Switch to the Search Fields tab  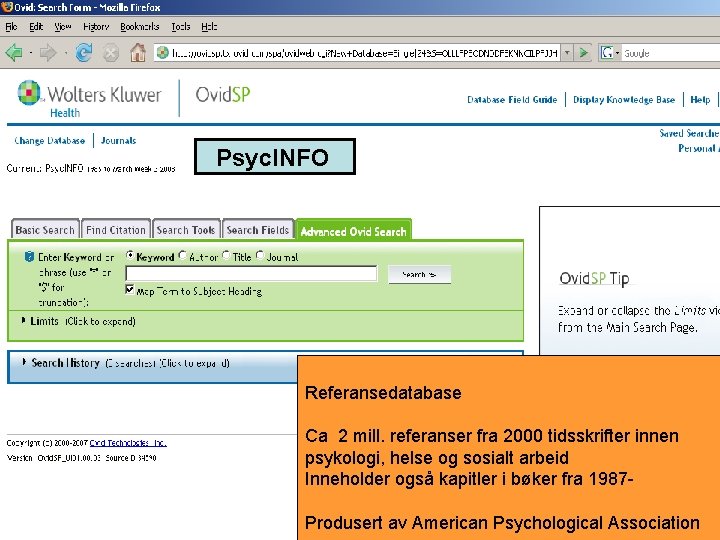click(258, 230)
